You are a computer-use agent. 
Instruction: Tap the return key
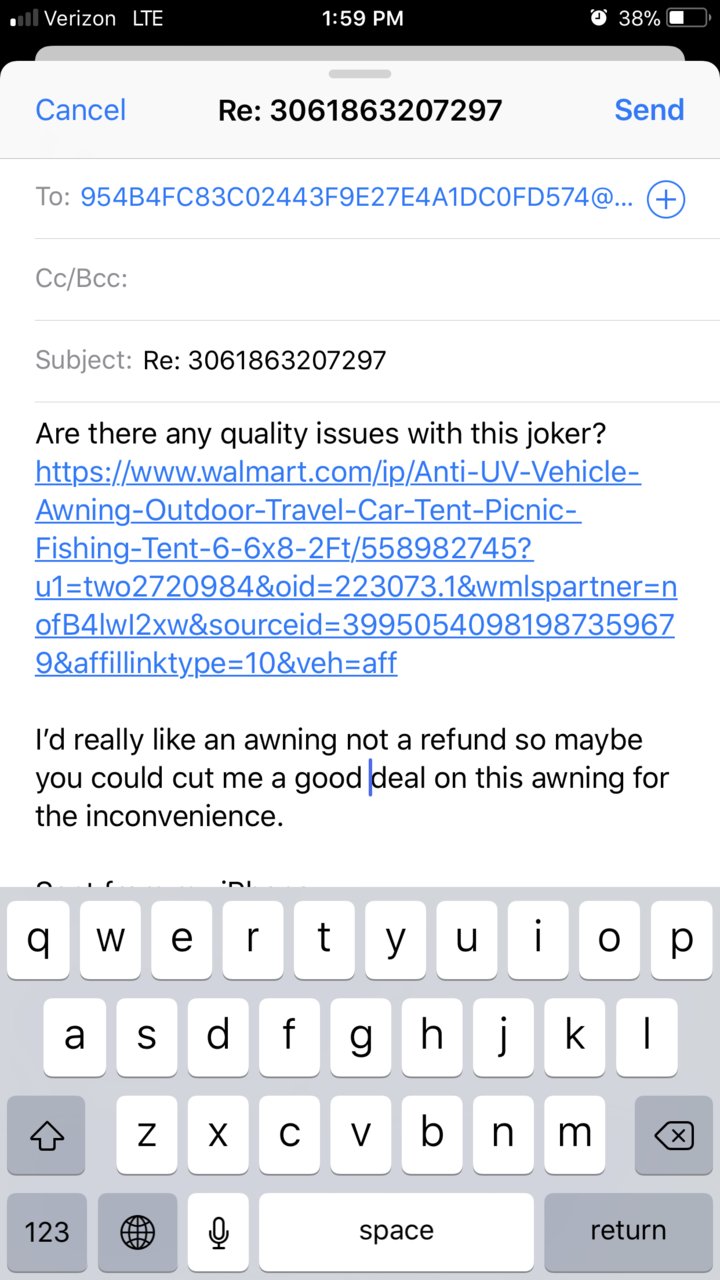(x=628, y=1231)
